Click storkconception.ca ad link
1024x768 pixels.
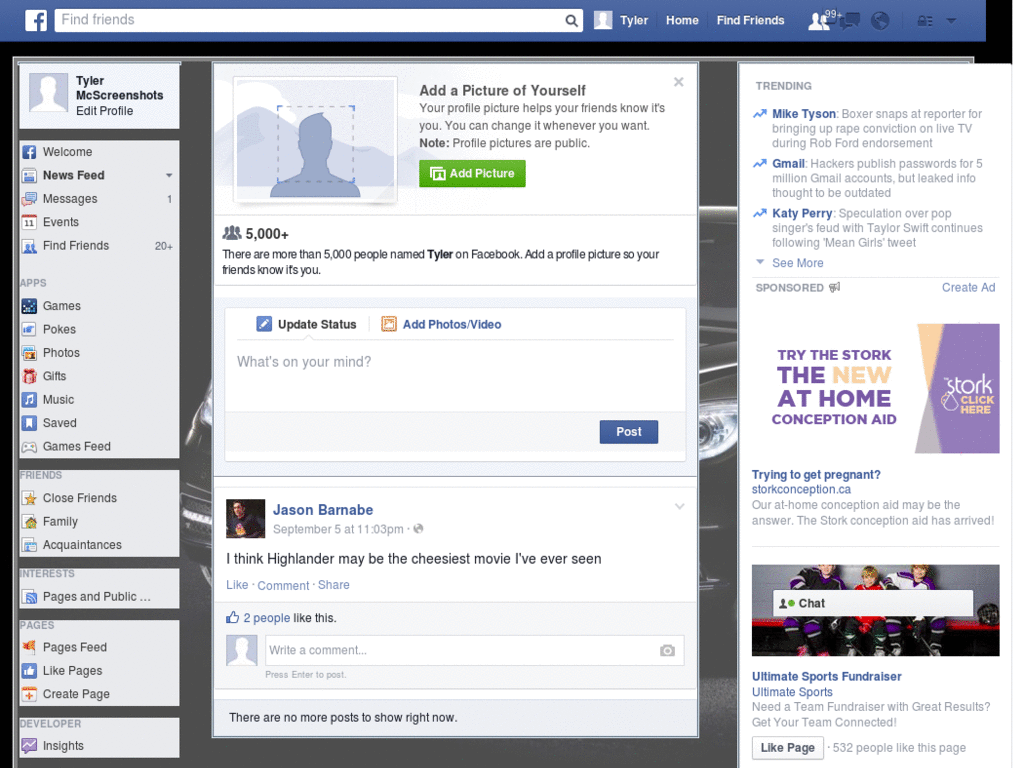click(x=801, y=489)
